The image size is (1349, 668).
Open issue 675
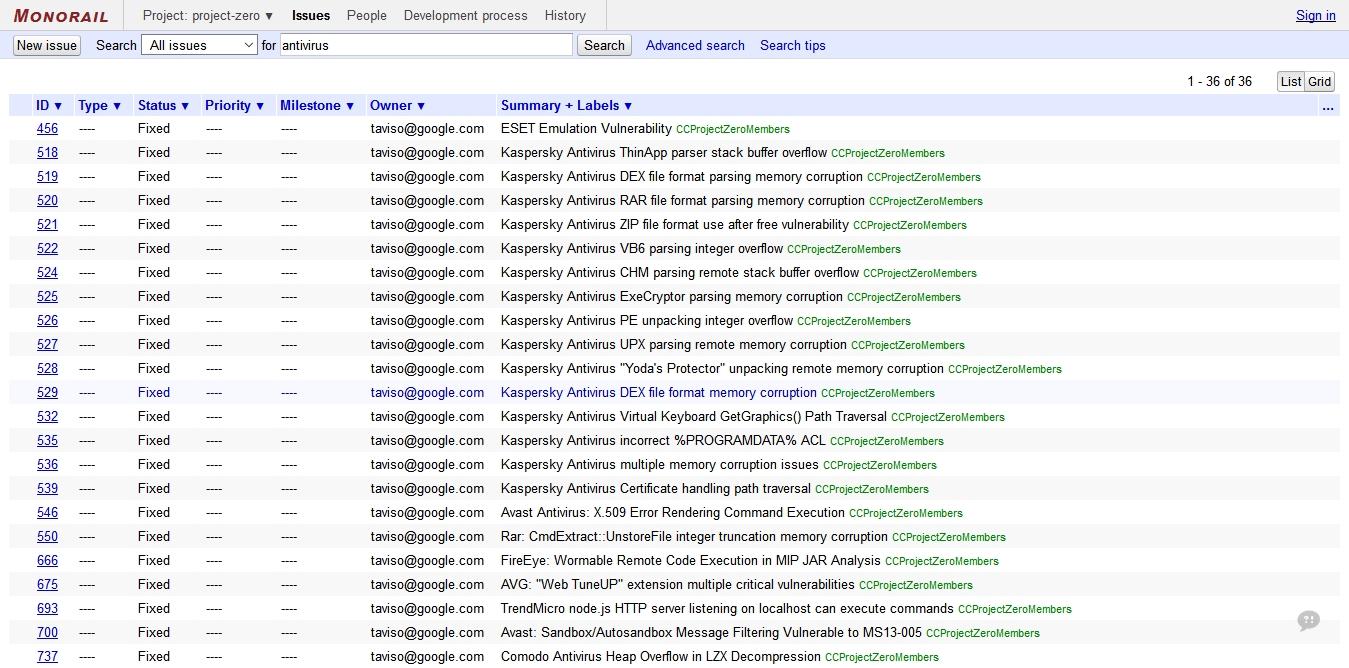coord(47,585)
